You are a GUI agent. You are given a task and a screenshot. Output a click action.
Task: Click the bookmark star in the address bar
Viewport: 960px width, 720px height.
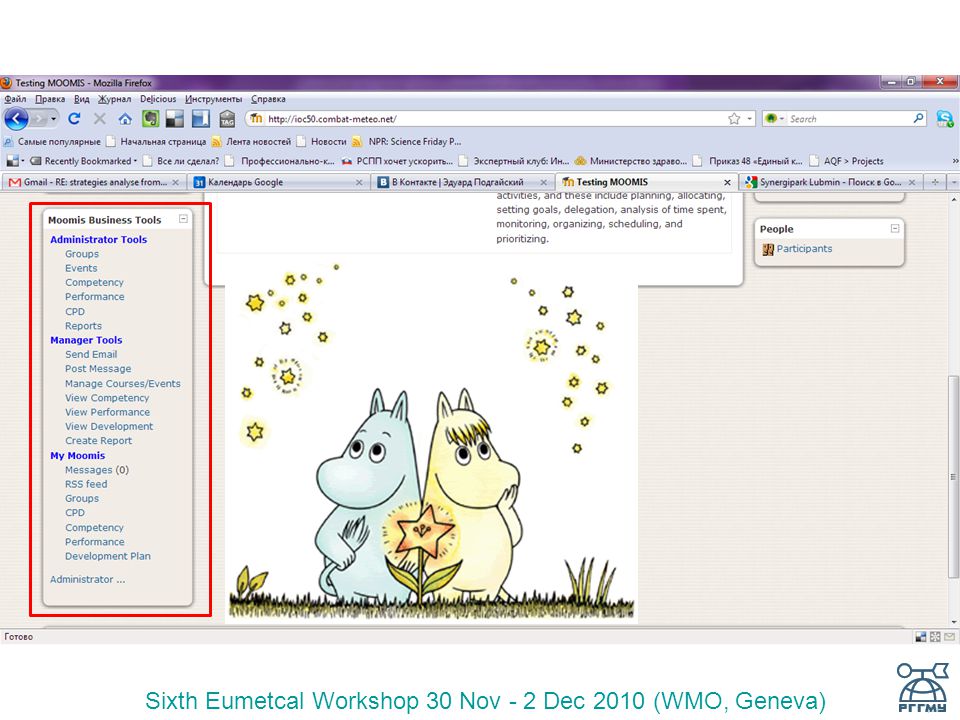(x=734, y=119)
